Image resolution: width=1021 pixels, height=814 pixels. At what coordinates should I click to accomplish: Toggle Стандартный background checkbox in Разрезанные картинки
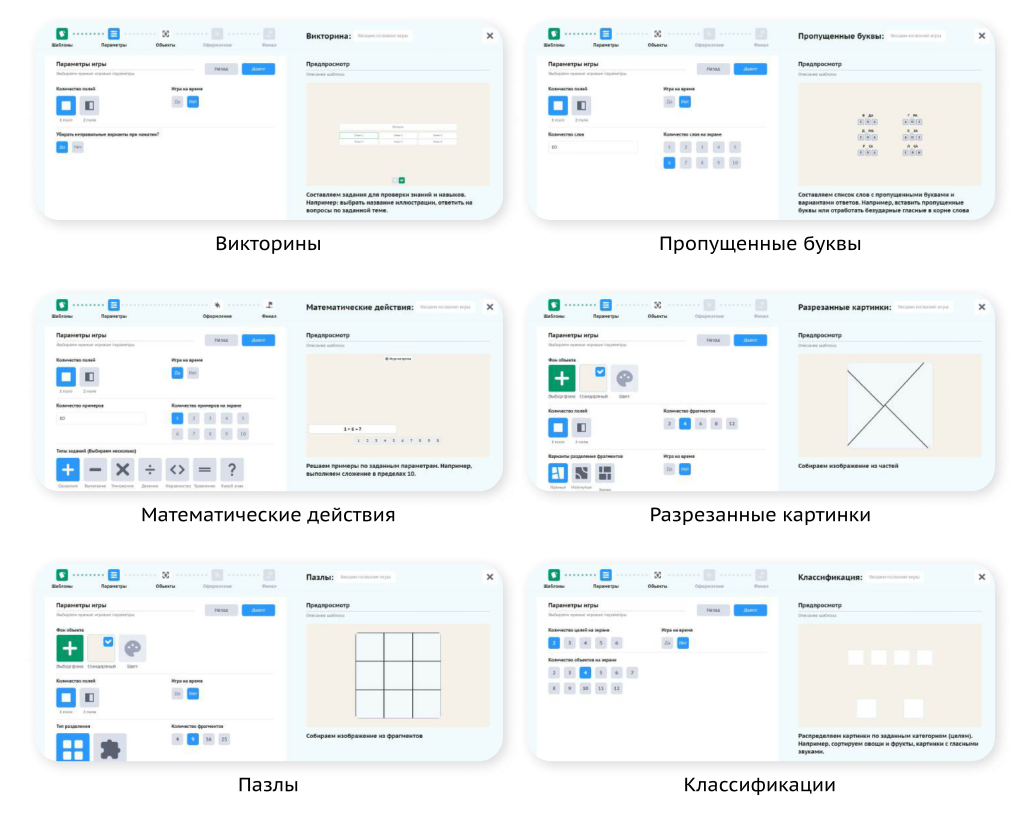coord(600,372)
